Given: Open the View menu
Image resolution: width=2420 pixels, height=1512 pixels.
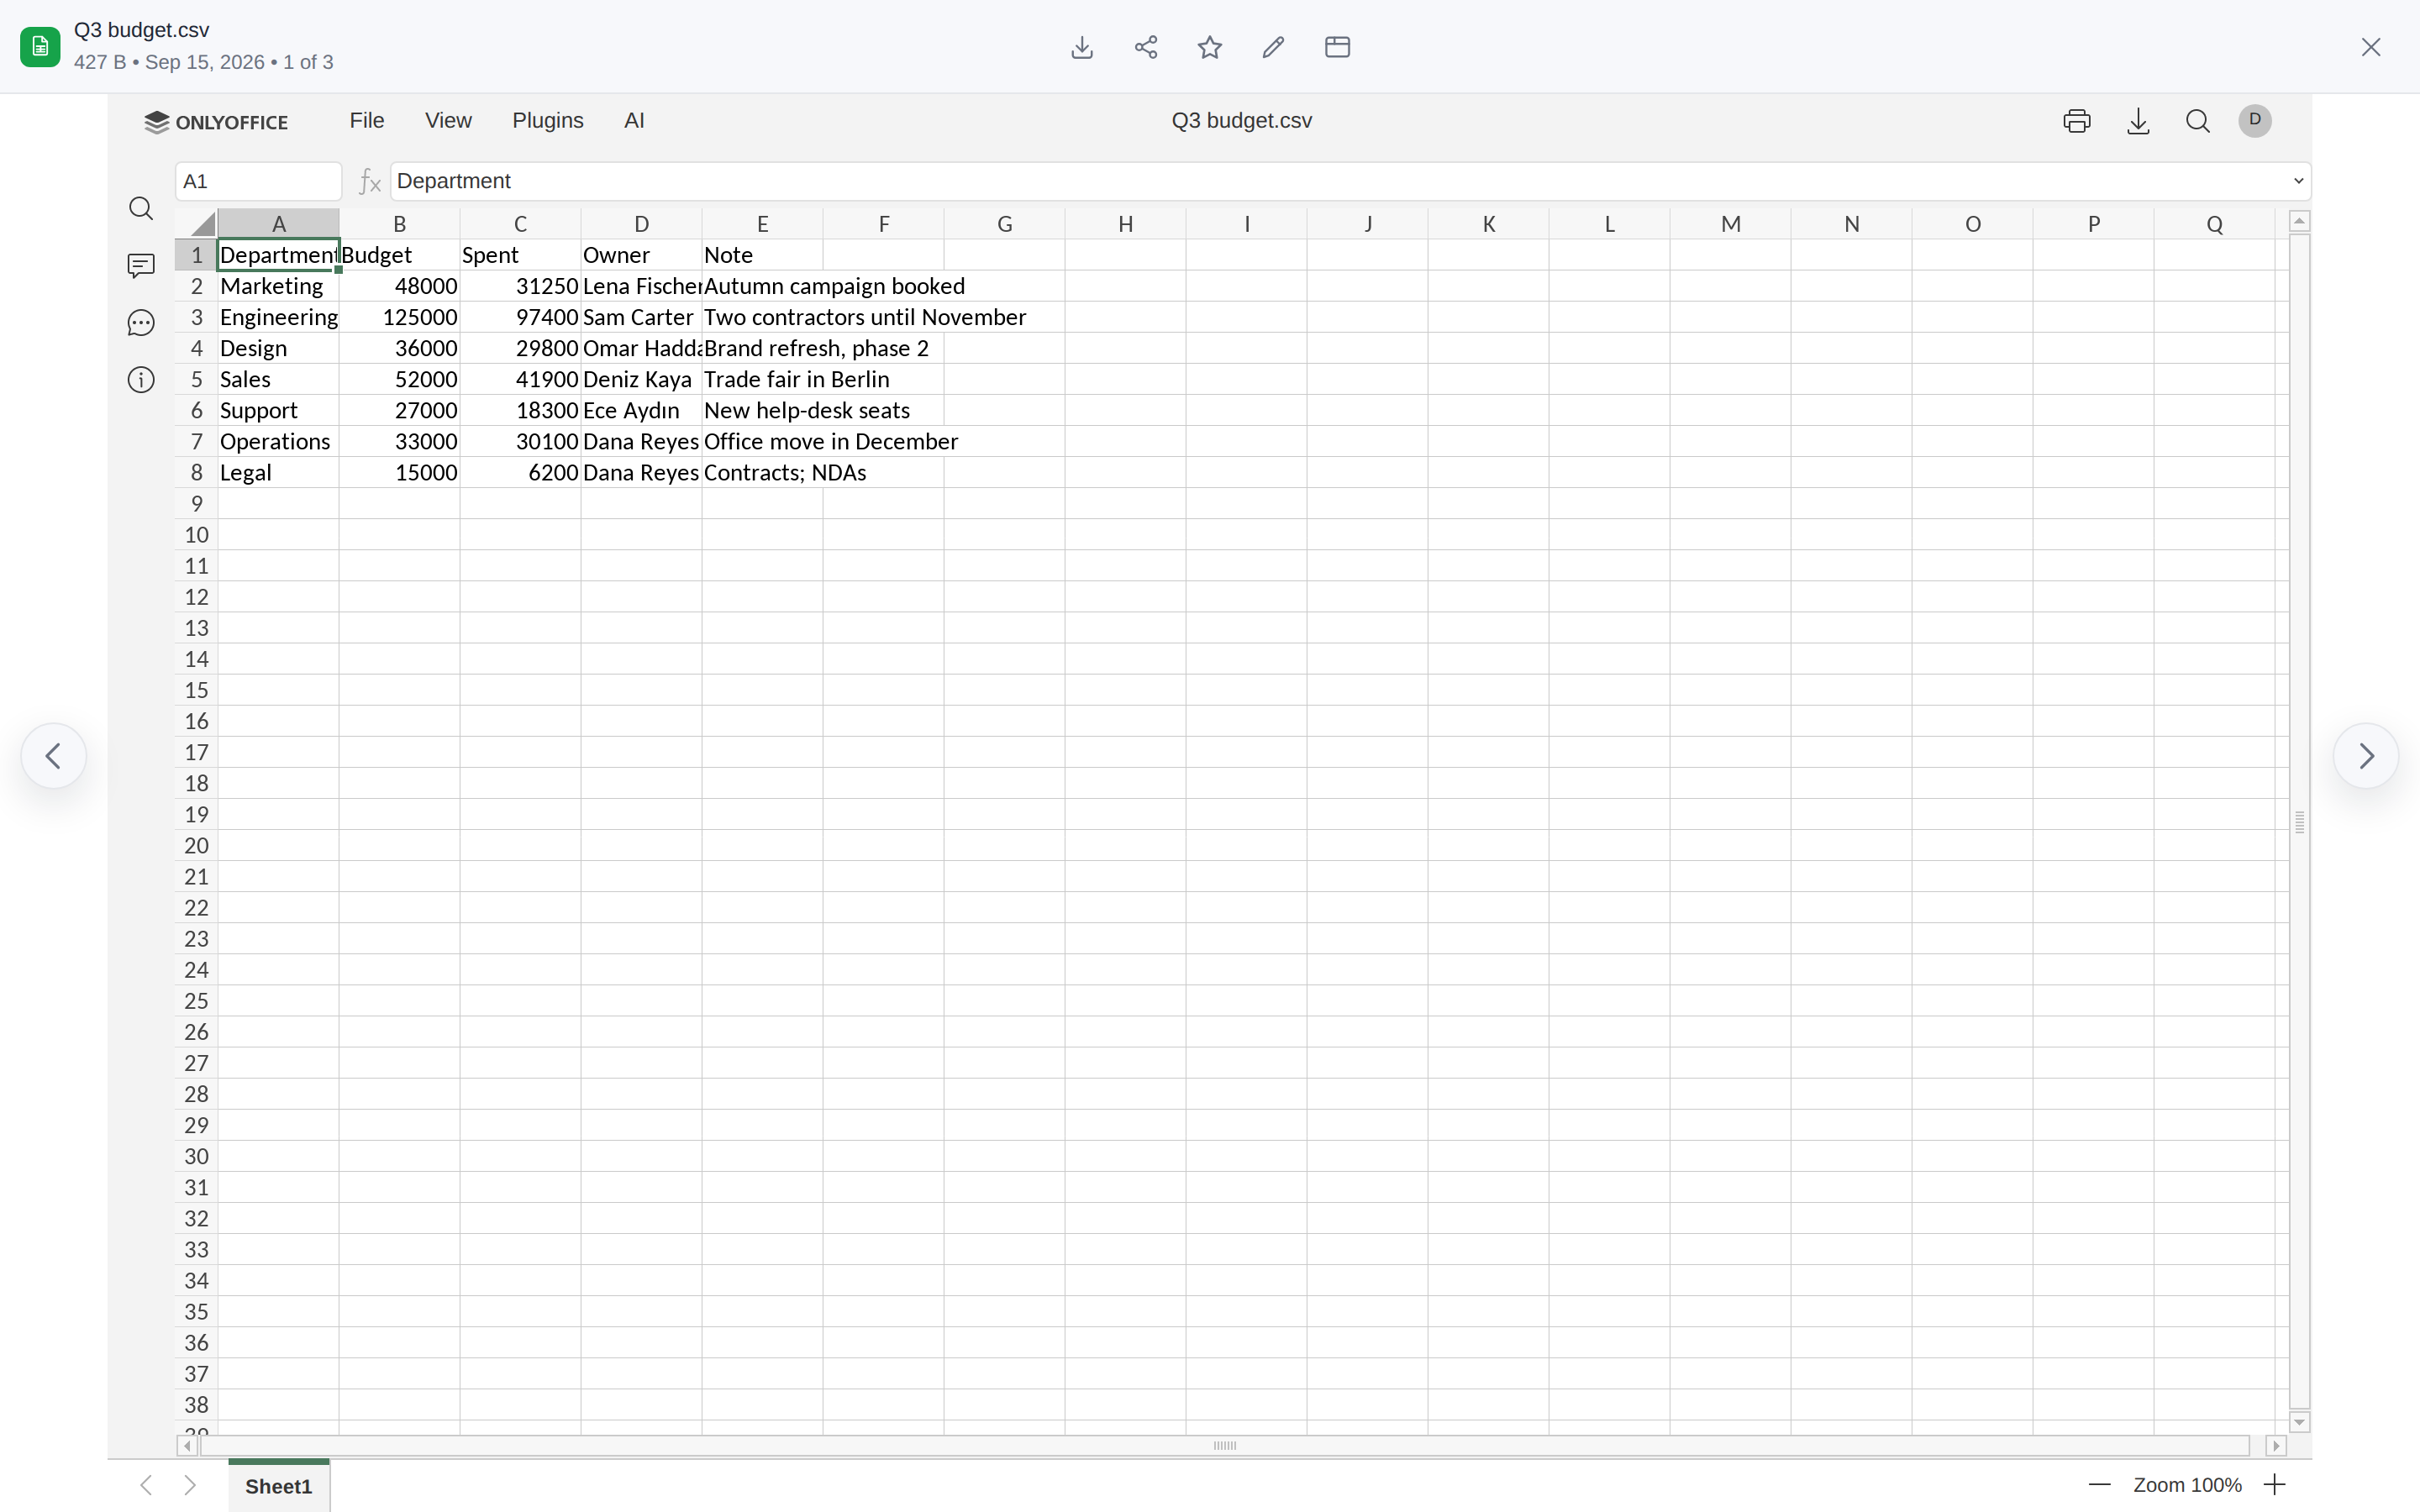Looking at the screenshot, I should click(448, 120).
